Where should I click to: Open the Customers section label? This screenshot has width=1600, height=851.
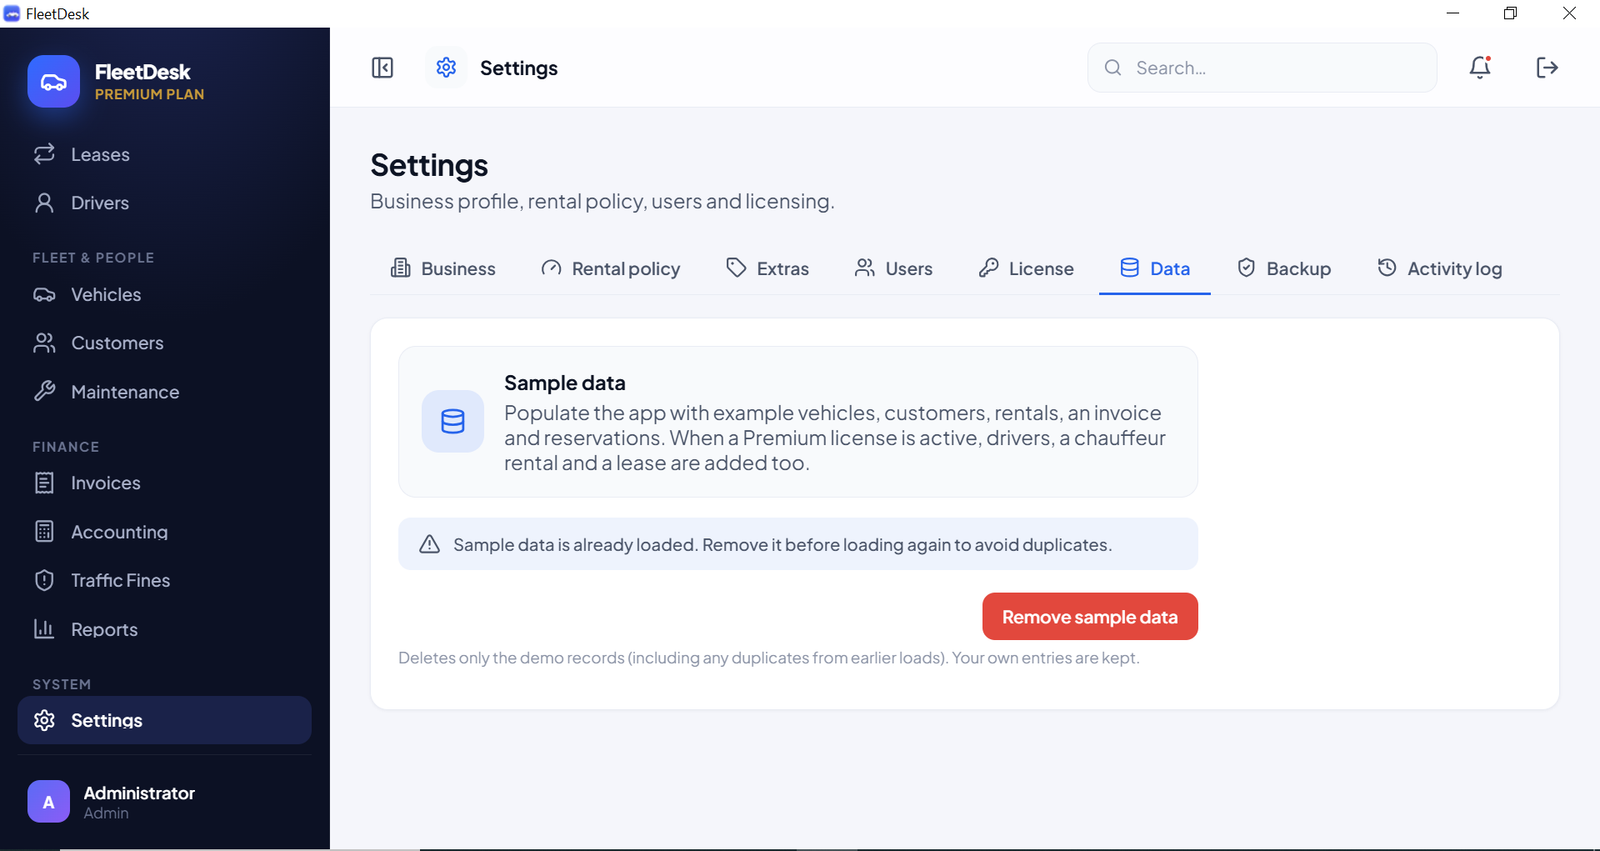click(117, 343)
